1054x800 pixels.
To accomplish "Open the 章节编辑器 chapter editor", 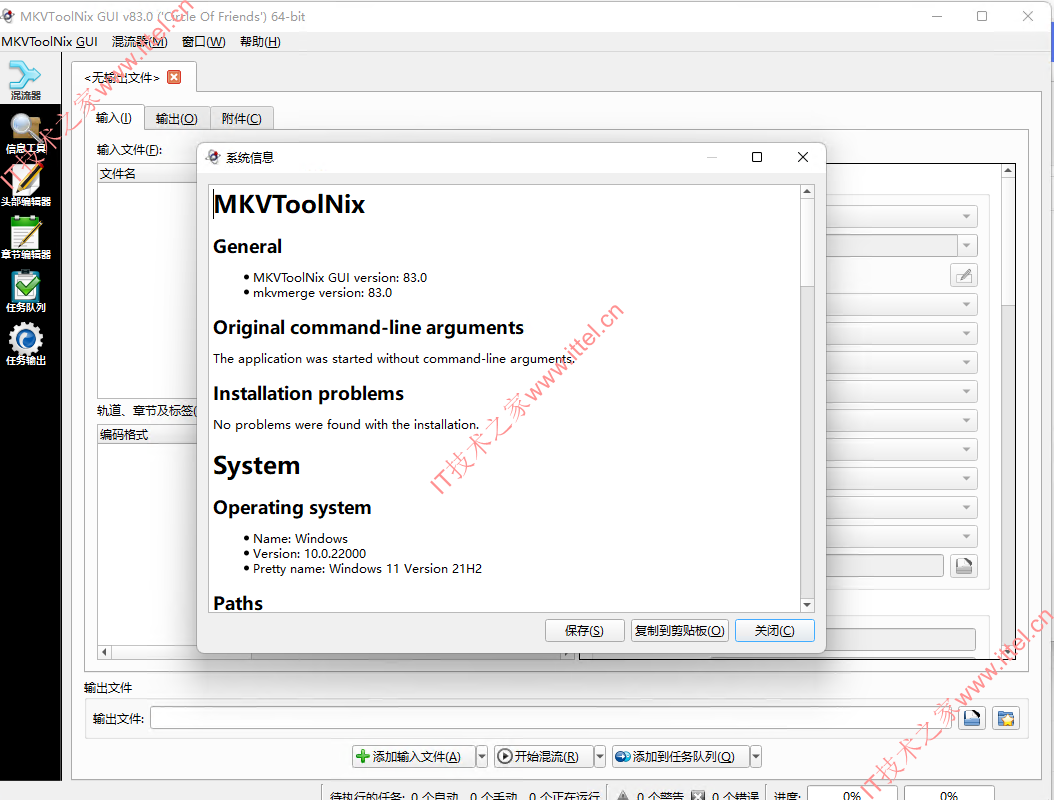I will point(26,239).
